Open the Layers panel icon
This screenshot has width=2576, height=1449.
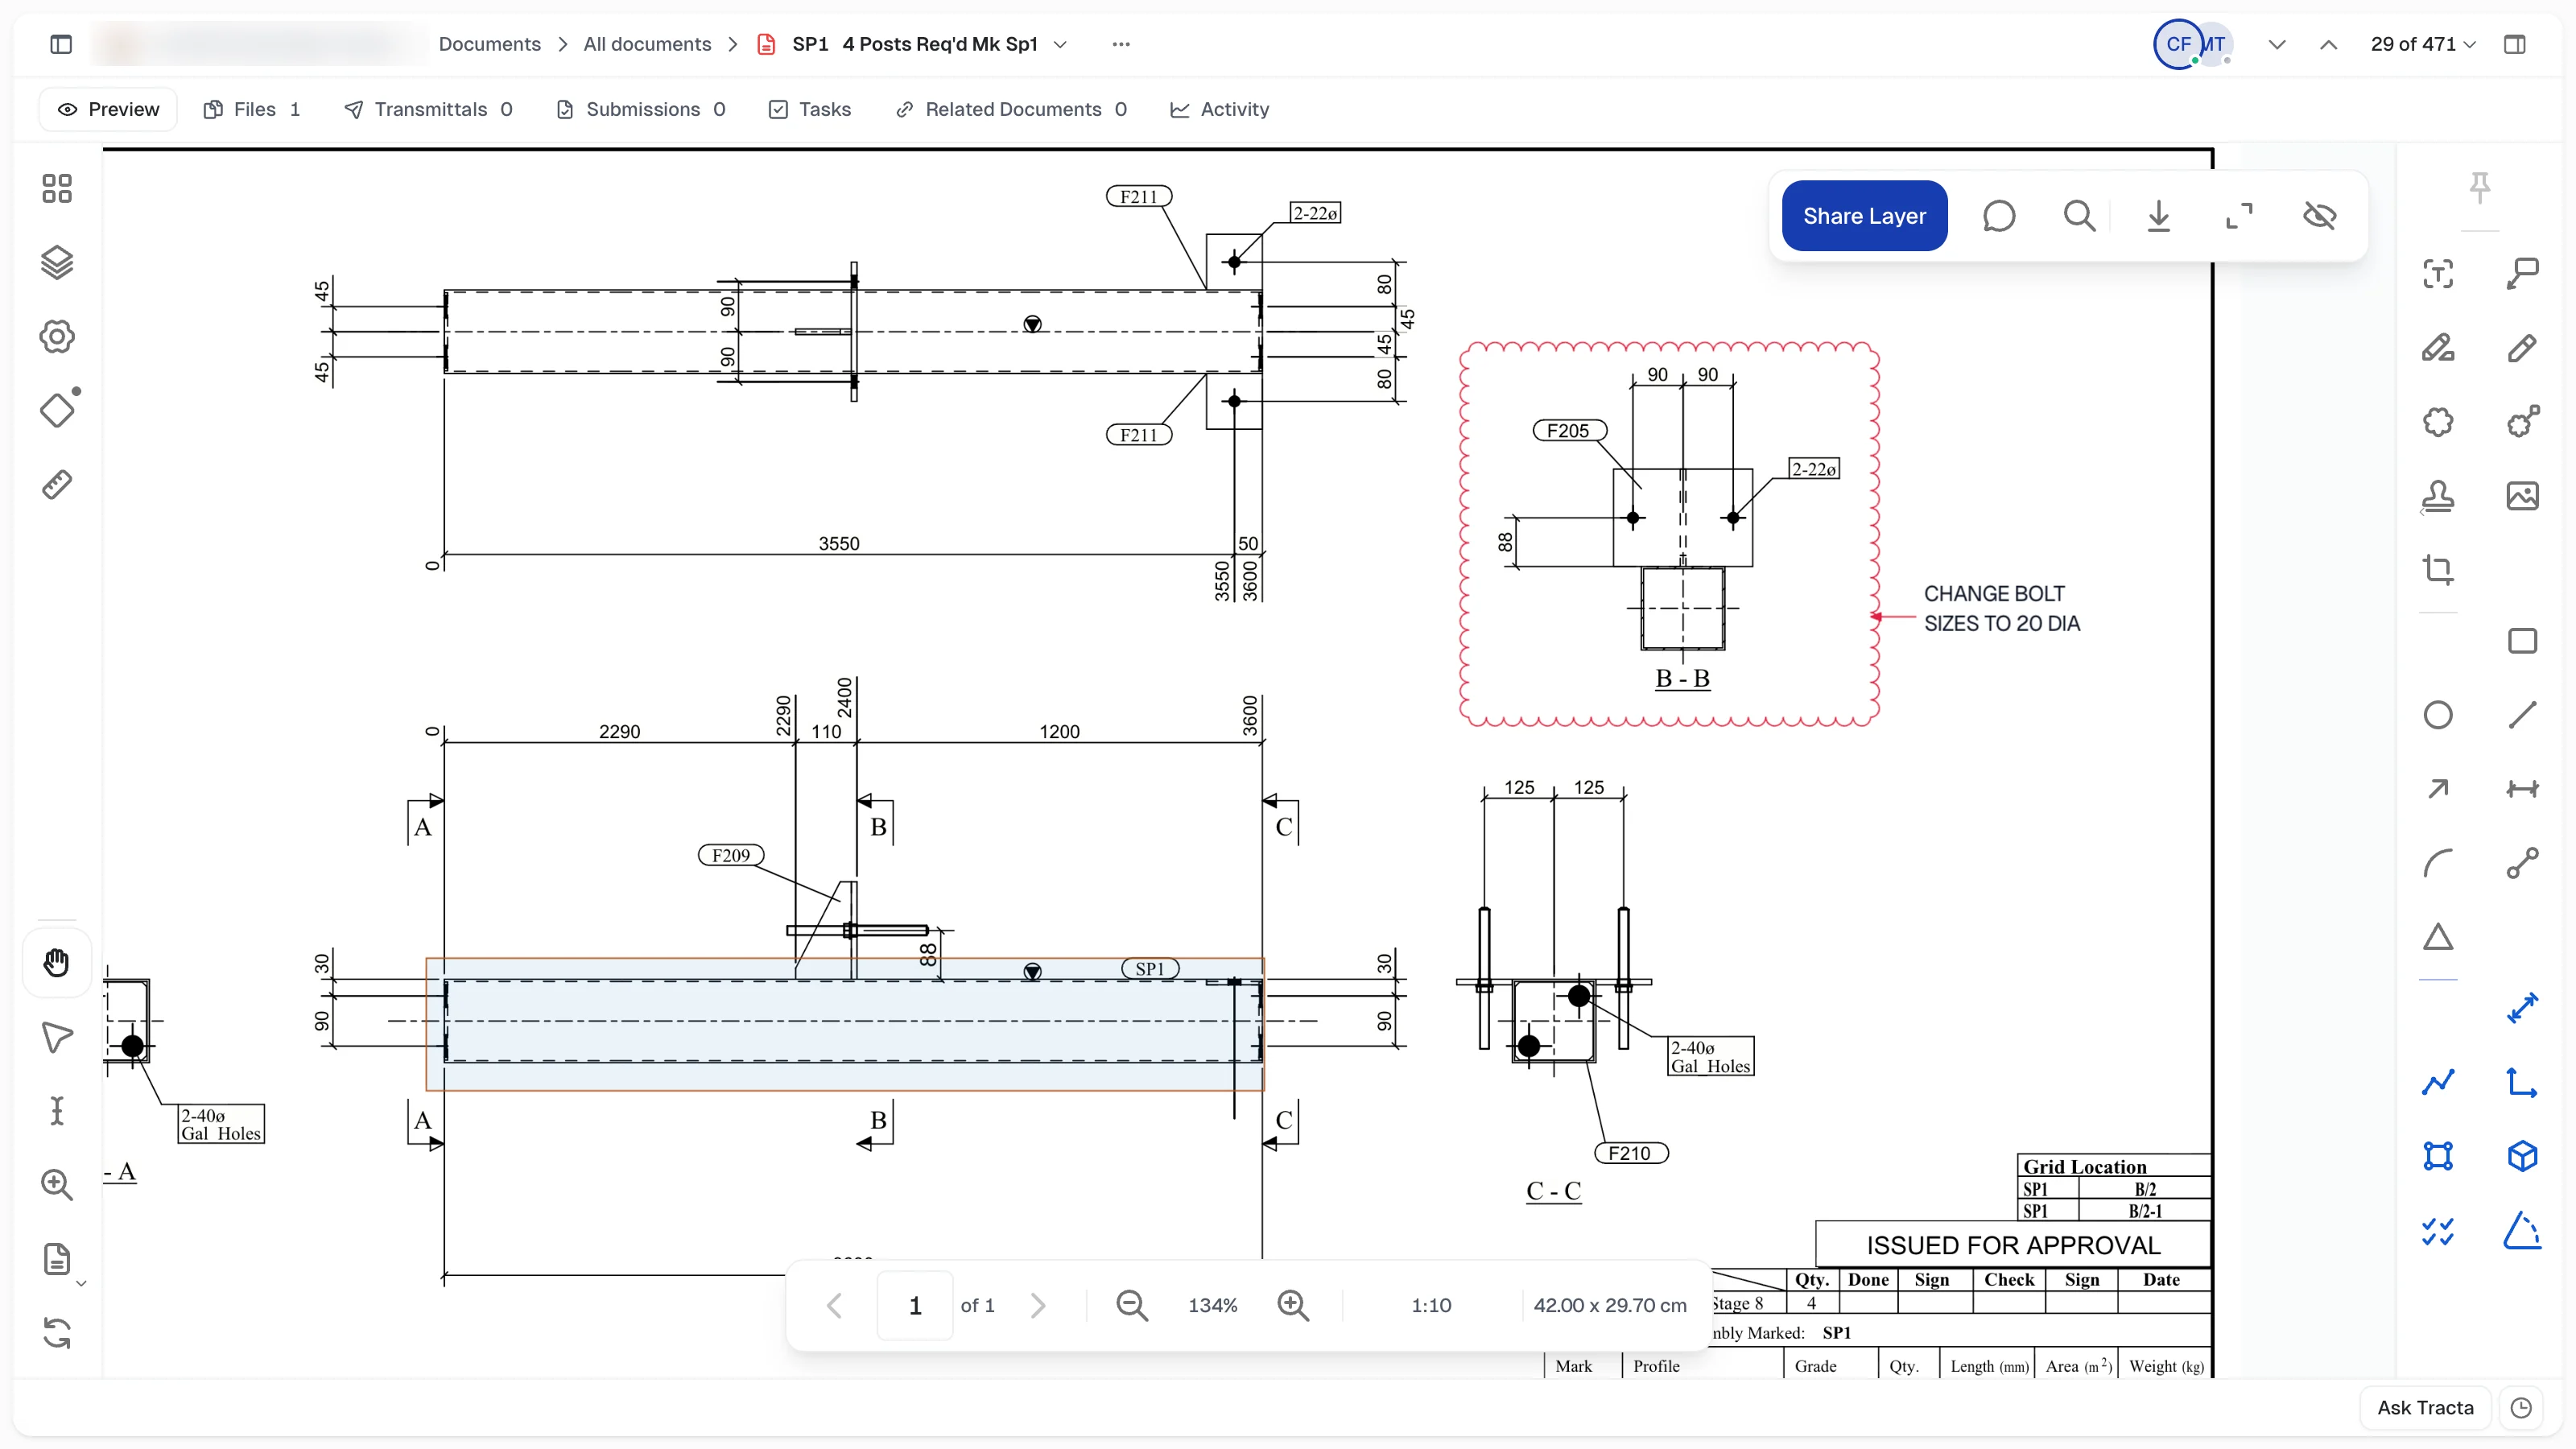[x=57, y=263]
